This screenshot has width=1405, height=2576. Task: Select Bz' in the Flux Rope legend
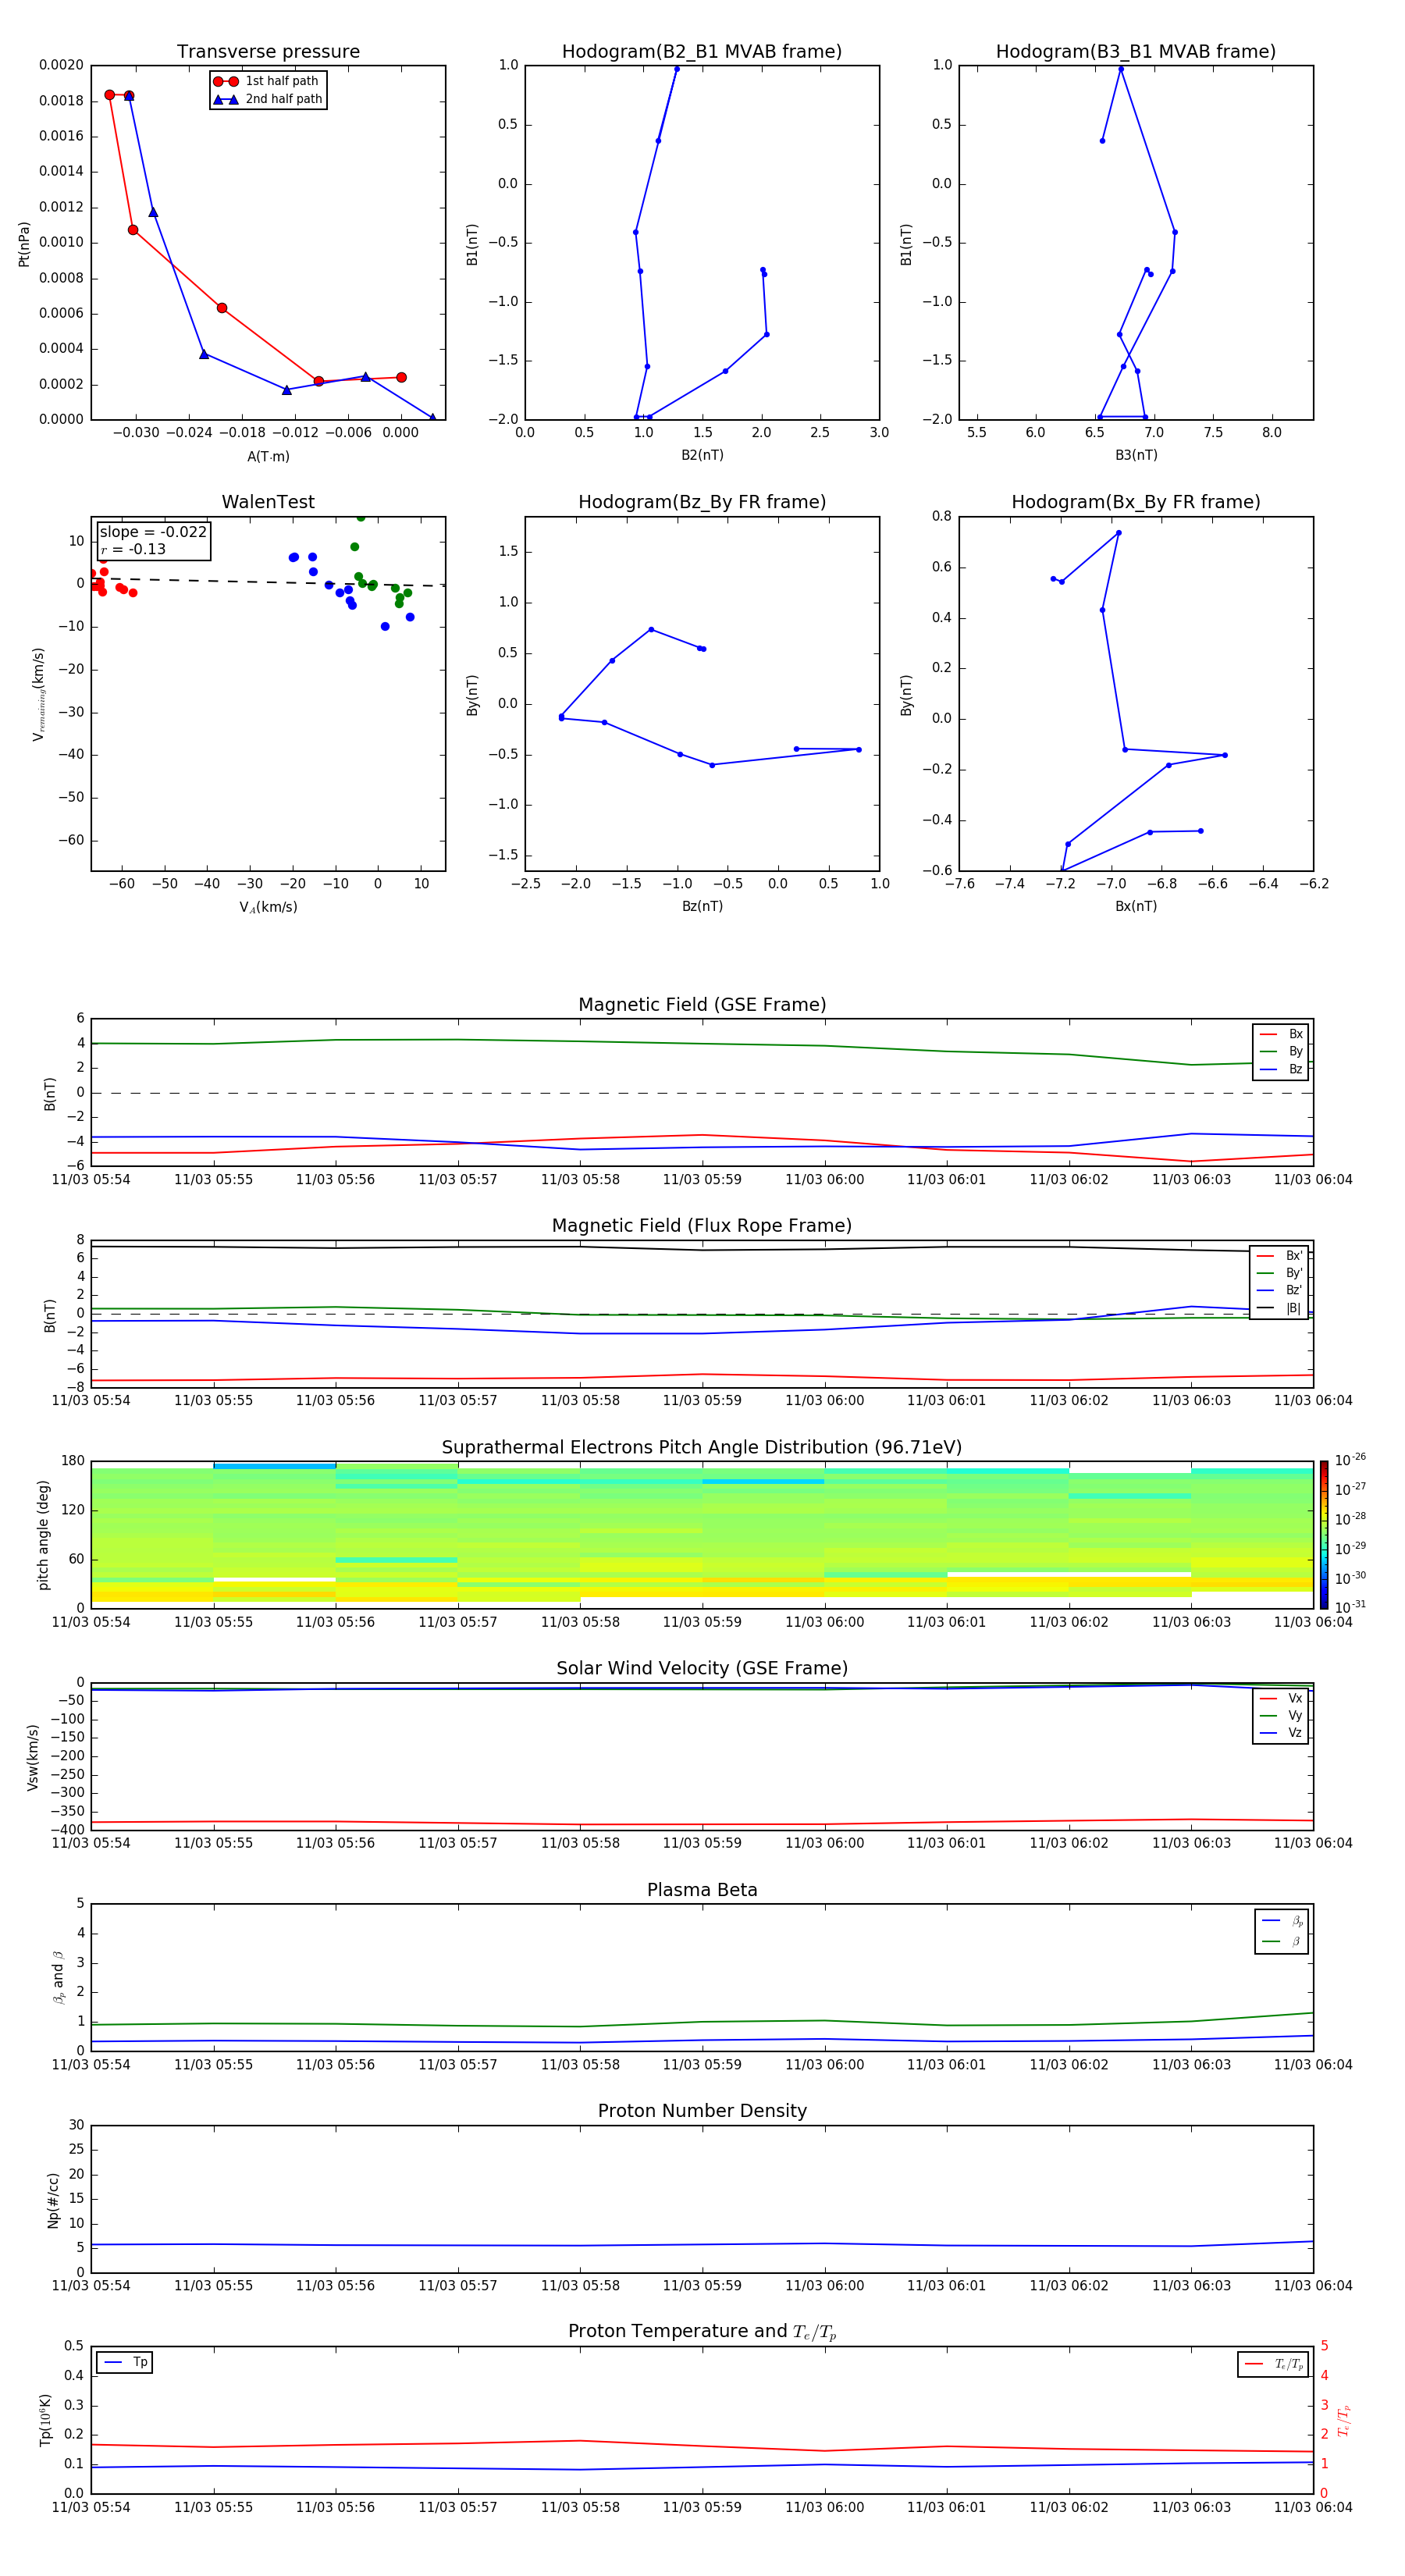[x=1280, y=1290]
